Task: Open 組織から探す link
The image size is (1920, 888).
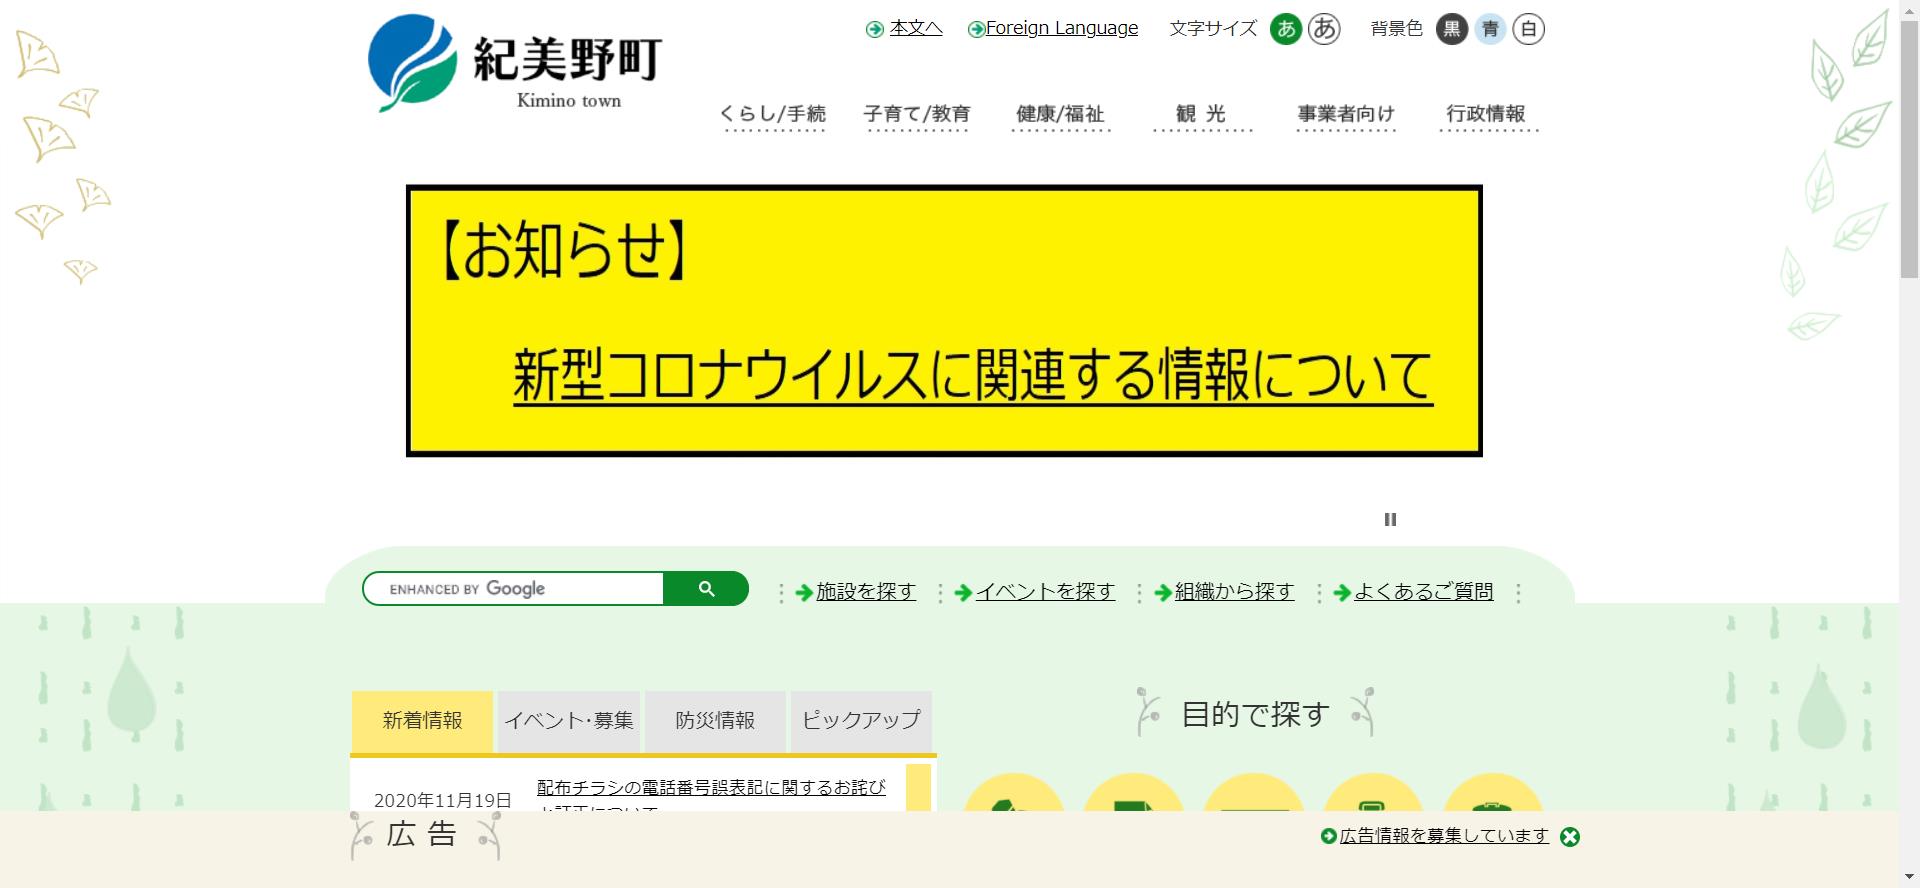Action: point(1234,592)
